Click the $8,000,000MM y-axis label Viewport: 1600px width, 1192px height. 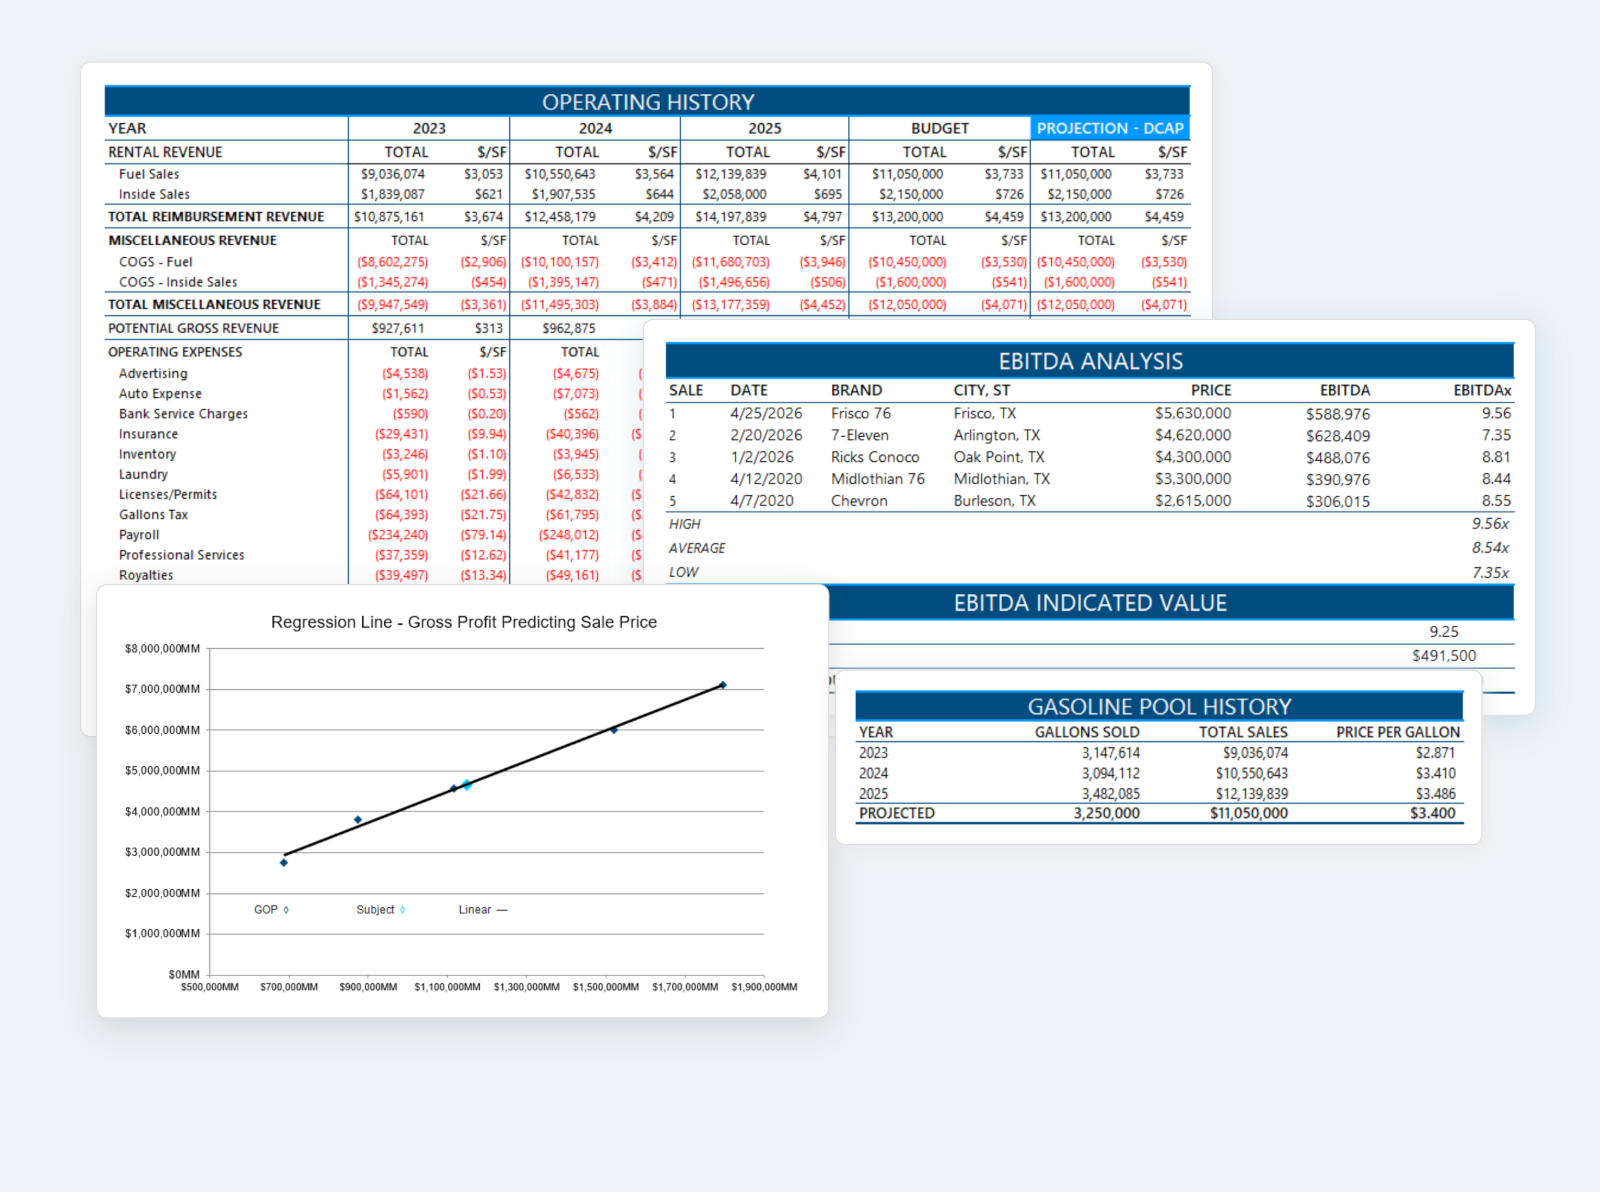162,649
